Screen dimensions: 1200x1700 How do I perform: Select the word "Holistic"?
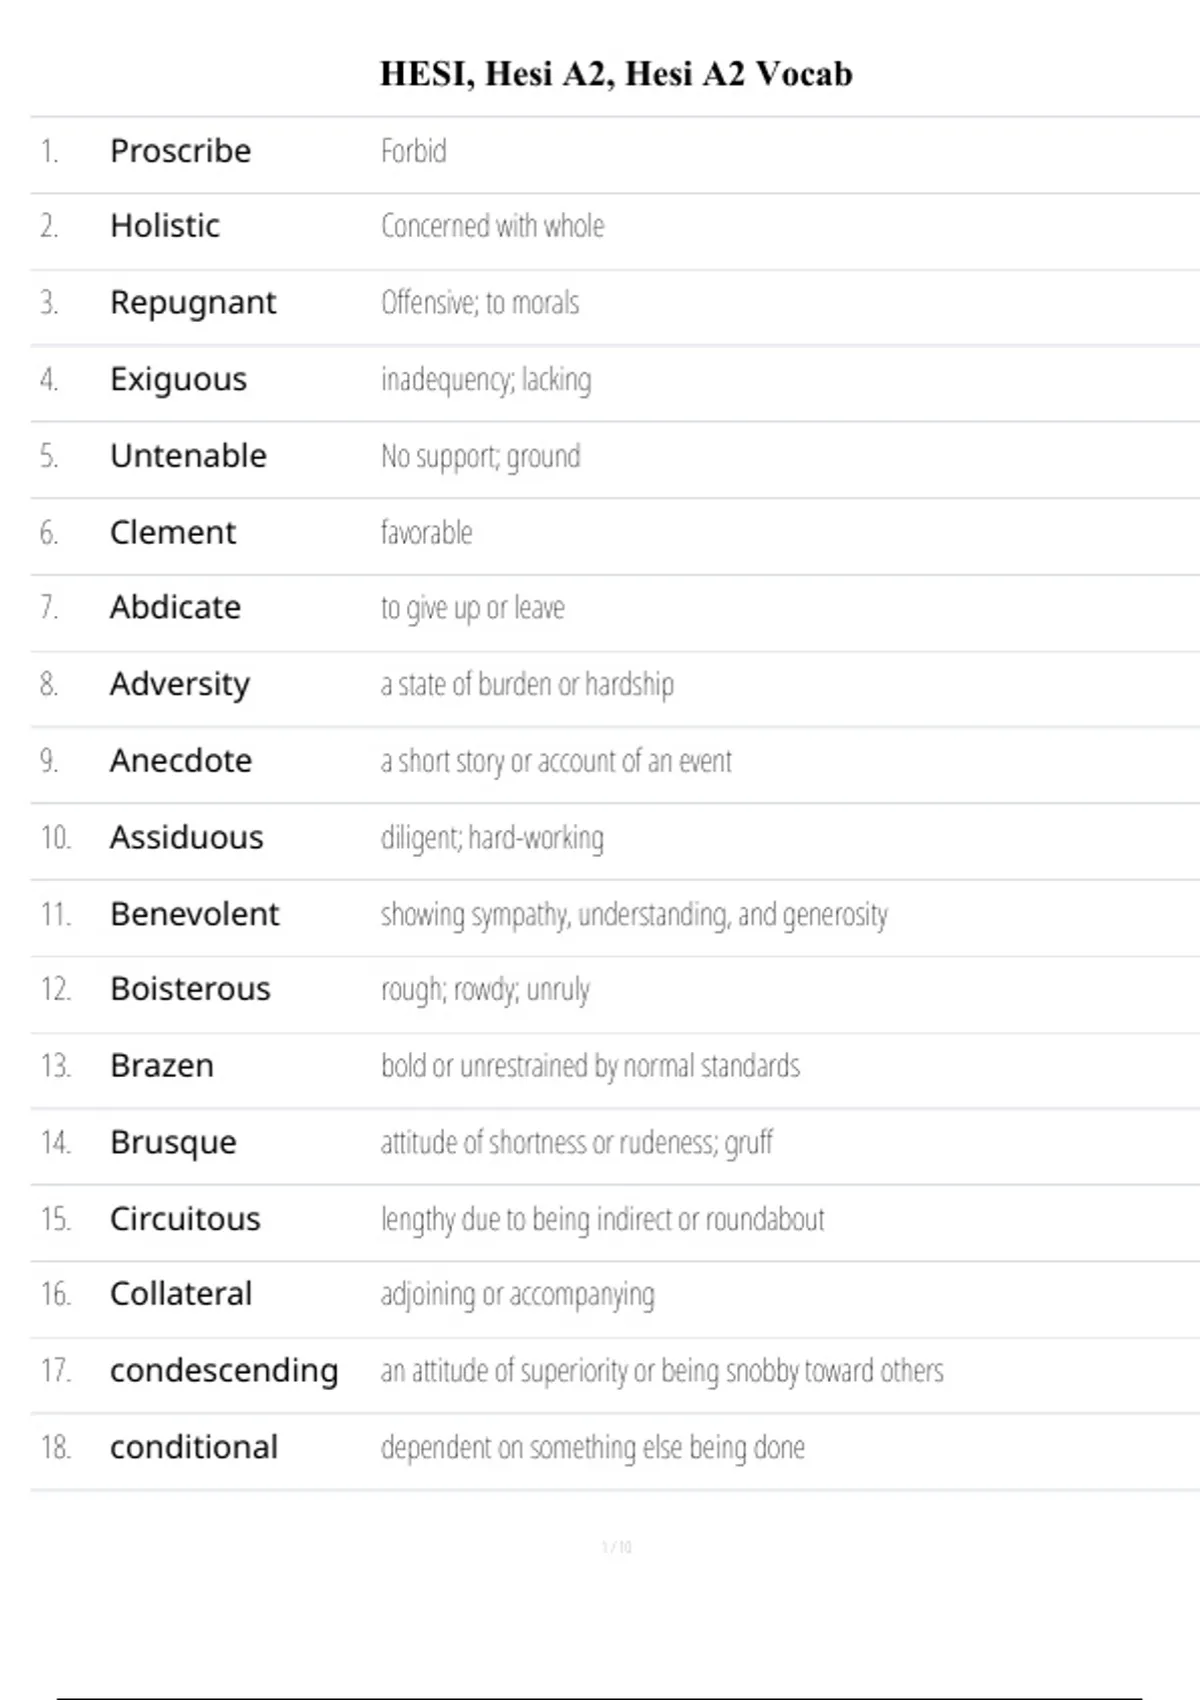165,226
